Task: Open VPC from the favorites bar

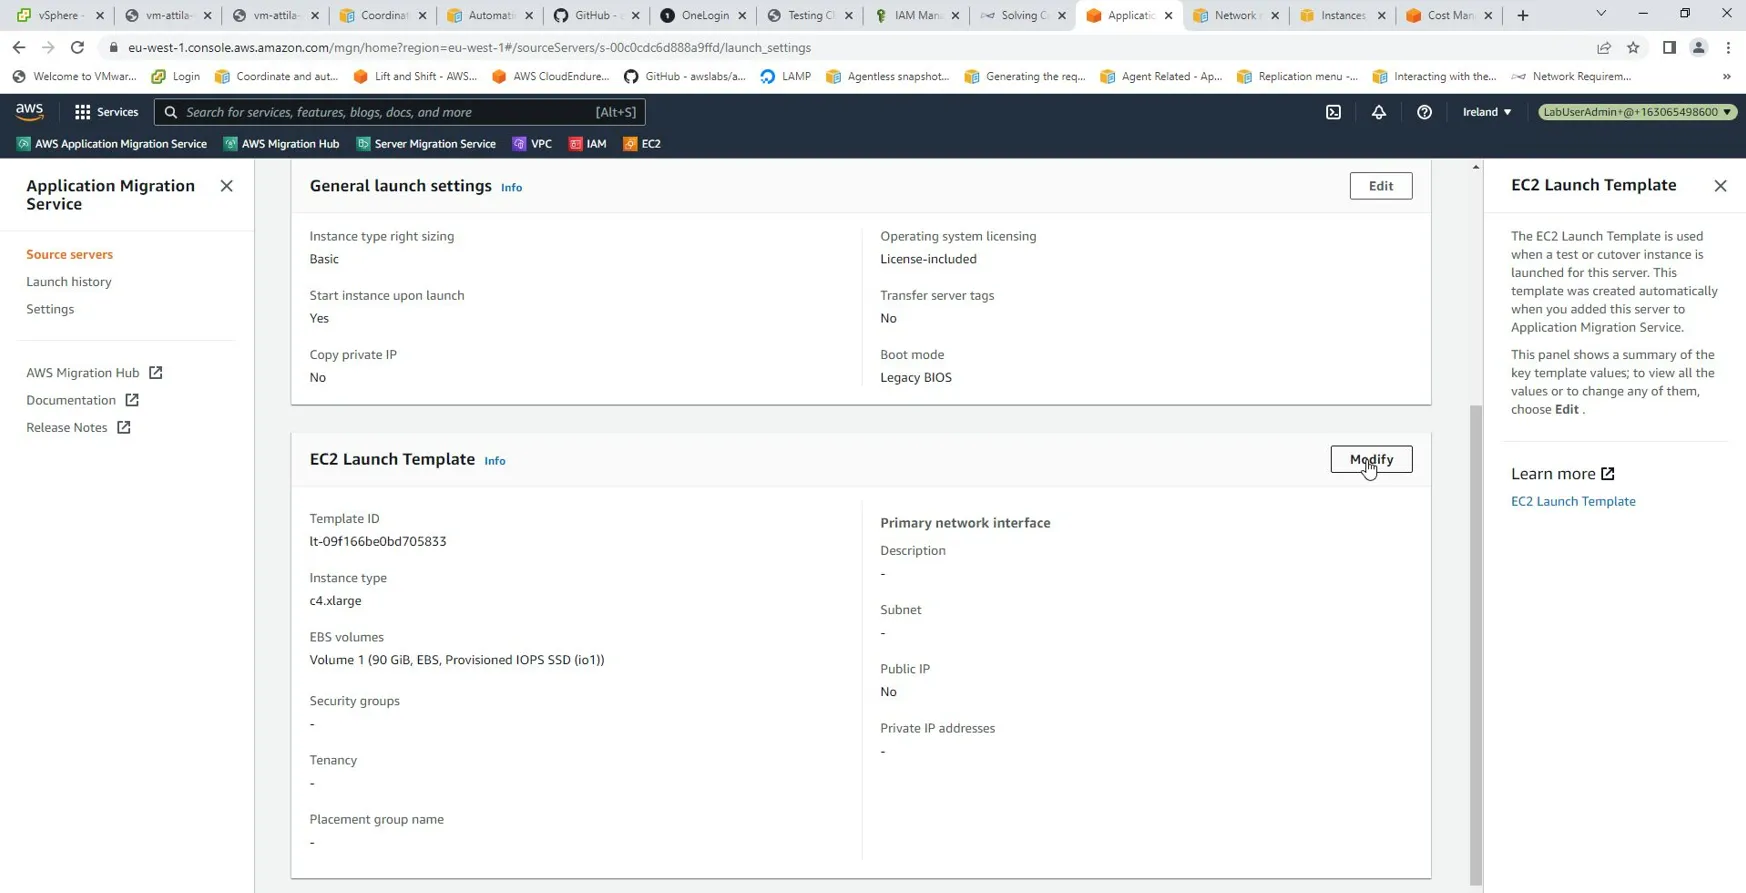Action: click(532, 144)
